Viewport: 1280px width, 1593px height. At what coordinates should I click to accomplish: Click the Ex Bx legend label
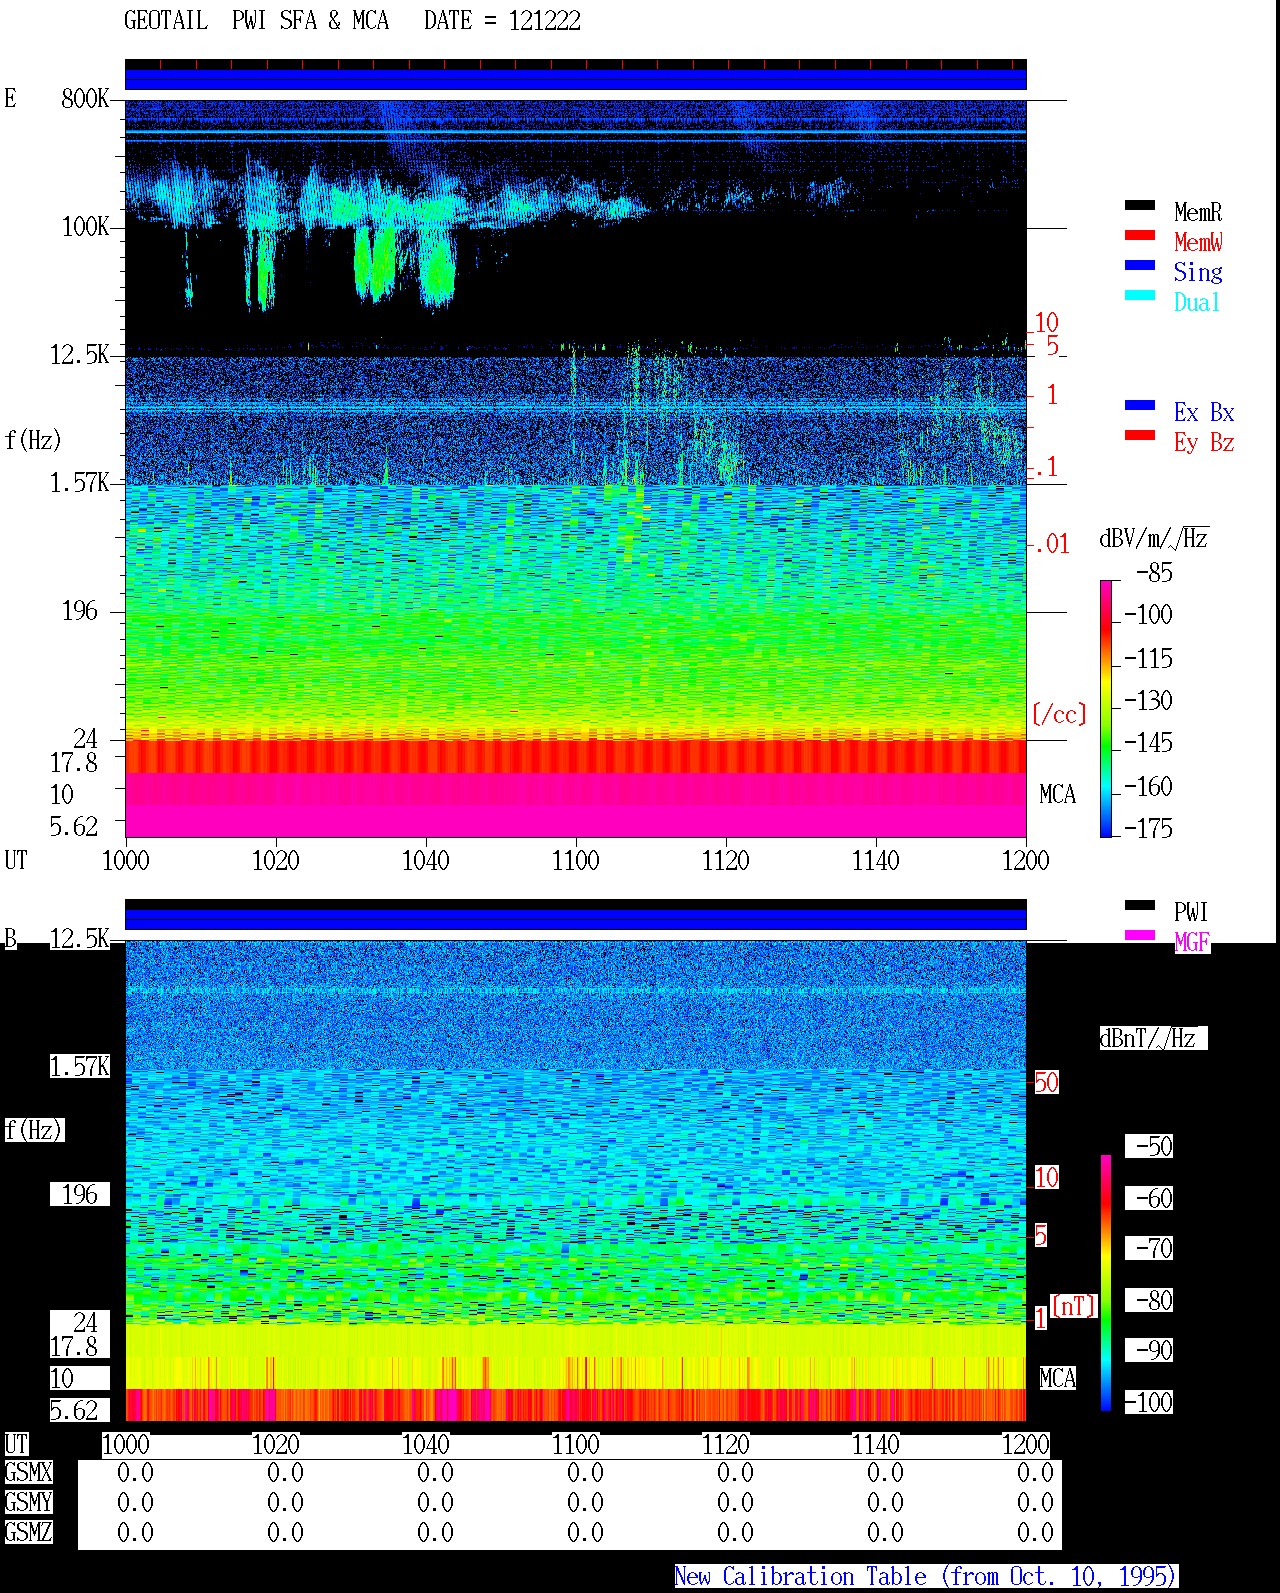coord(1204,412)
